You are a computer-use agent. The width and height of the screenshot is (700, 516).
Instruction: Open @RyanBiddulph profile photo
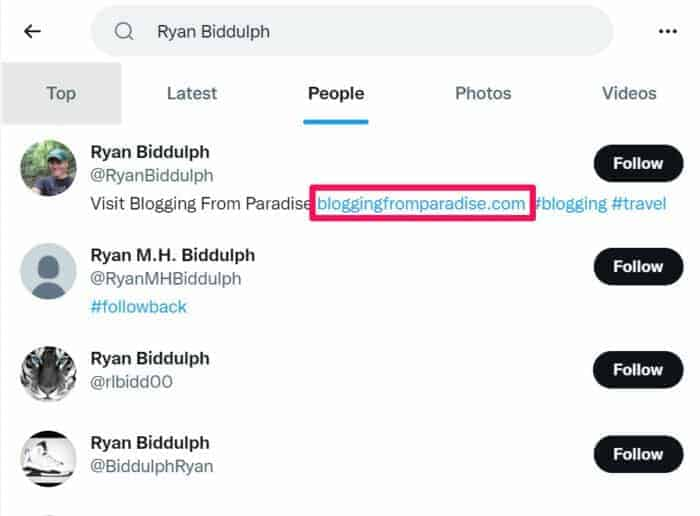coord(48,168)
